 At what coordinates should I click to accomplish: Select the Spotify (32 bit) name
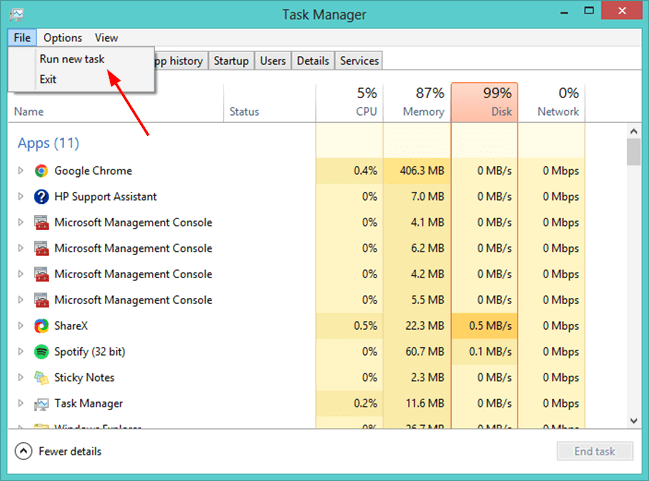(90, 351)
